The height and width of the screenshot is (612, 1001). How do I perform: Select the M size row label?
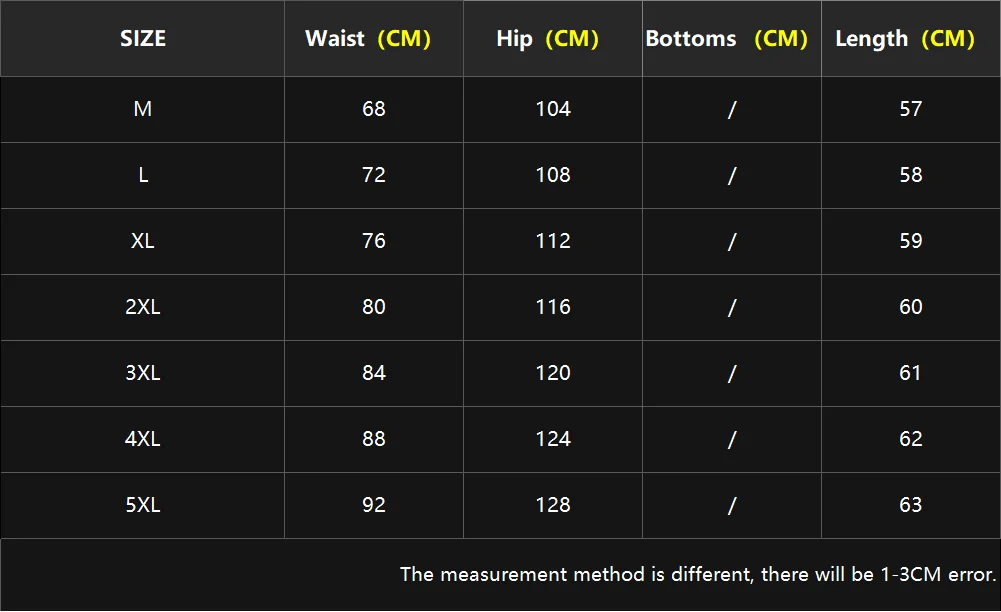[x=143, y=109]
